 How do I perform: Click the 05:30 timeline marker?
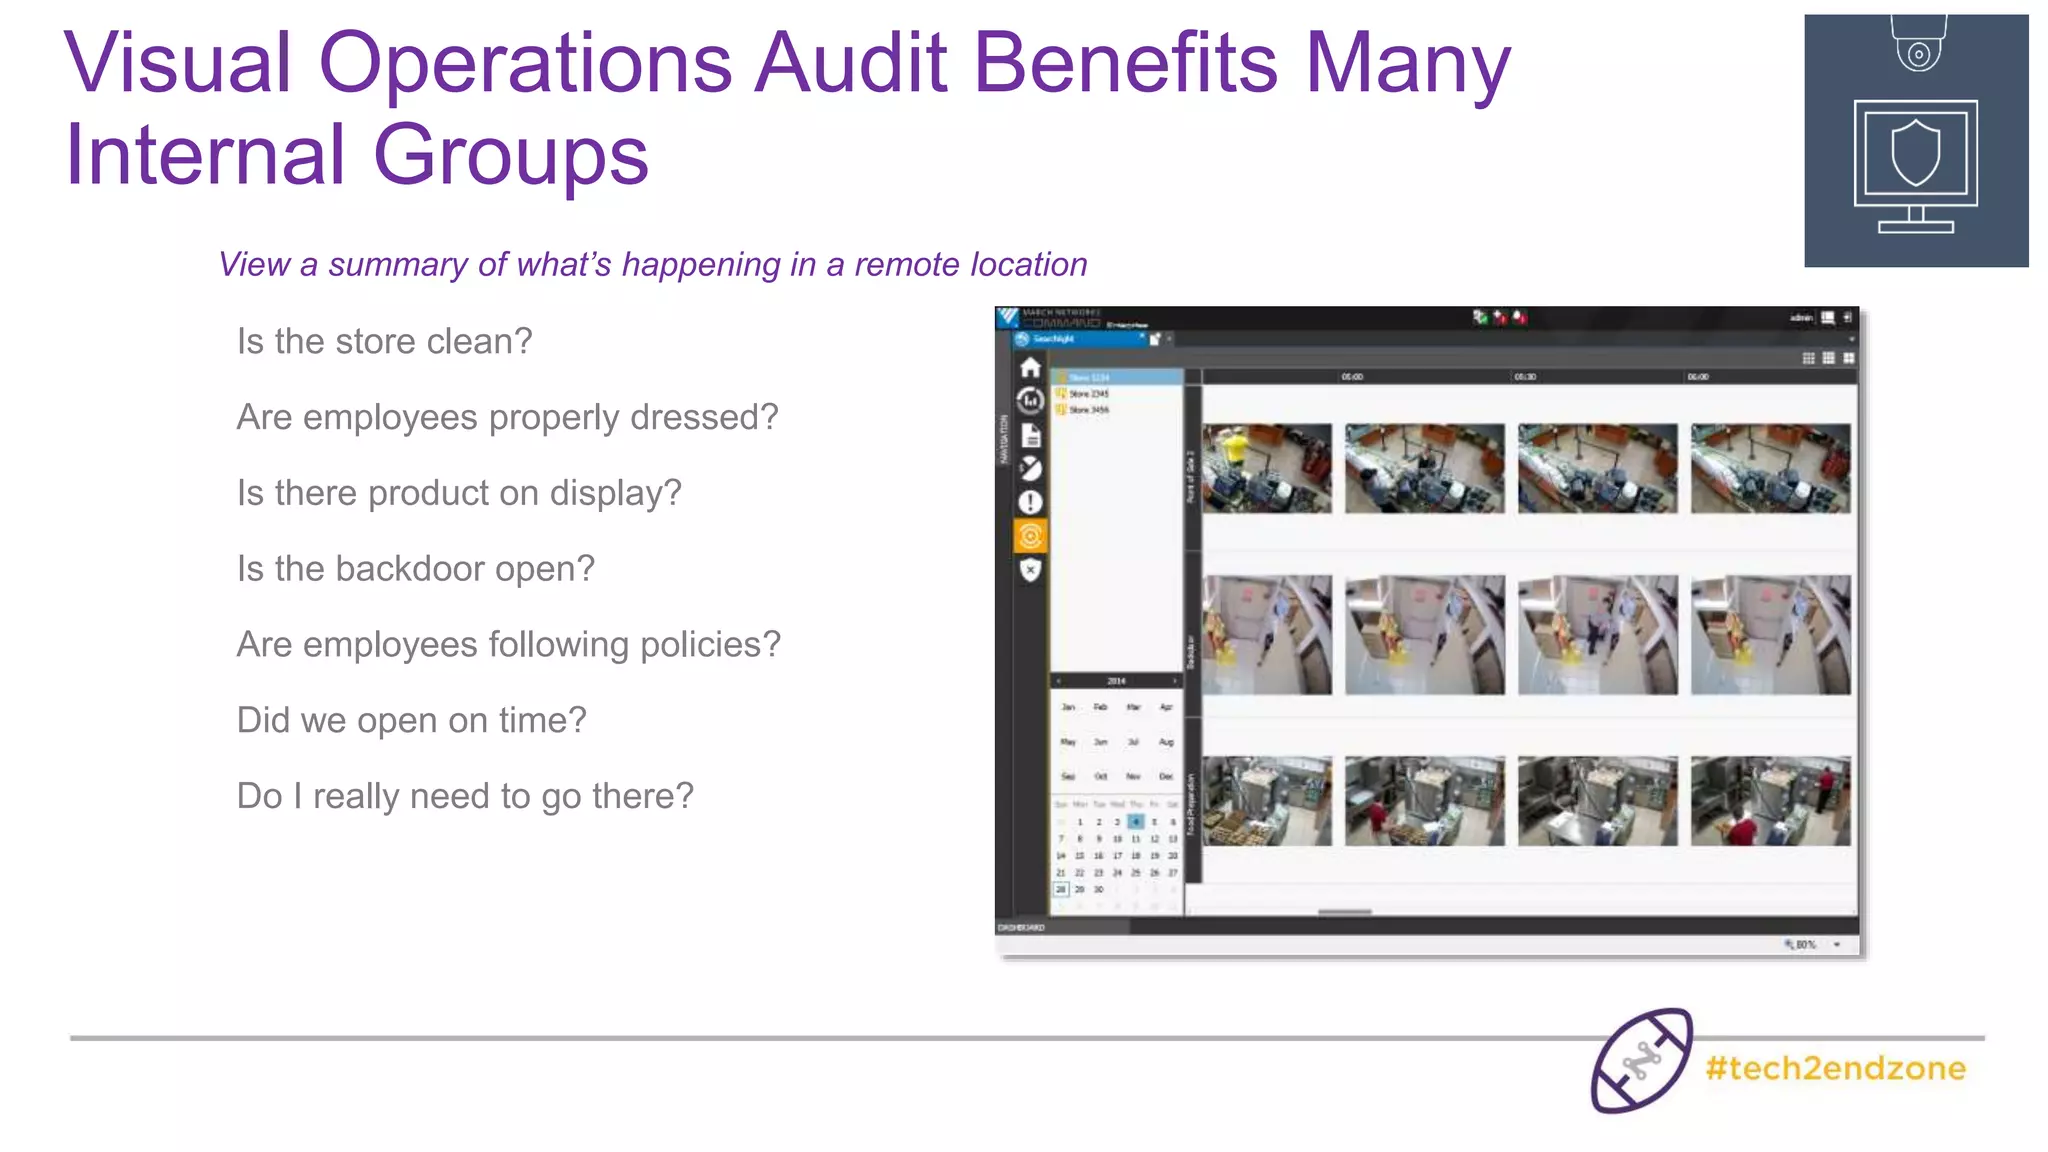pos(1525,377)
